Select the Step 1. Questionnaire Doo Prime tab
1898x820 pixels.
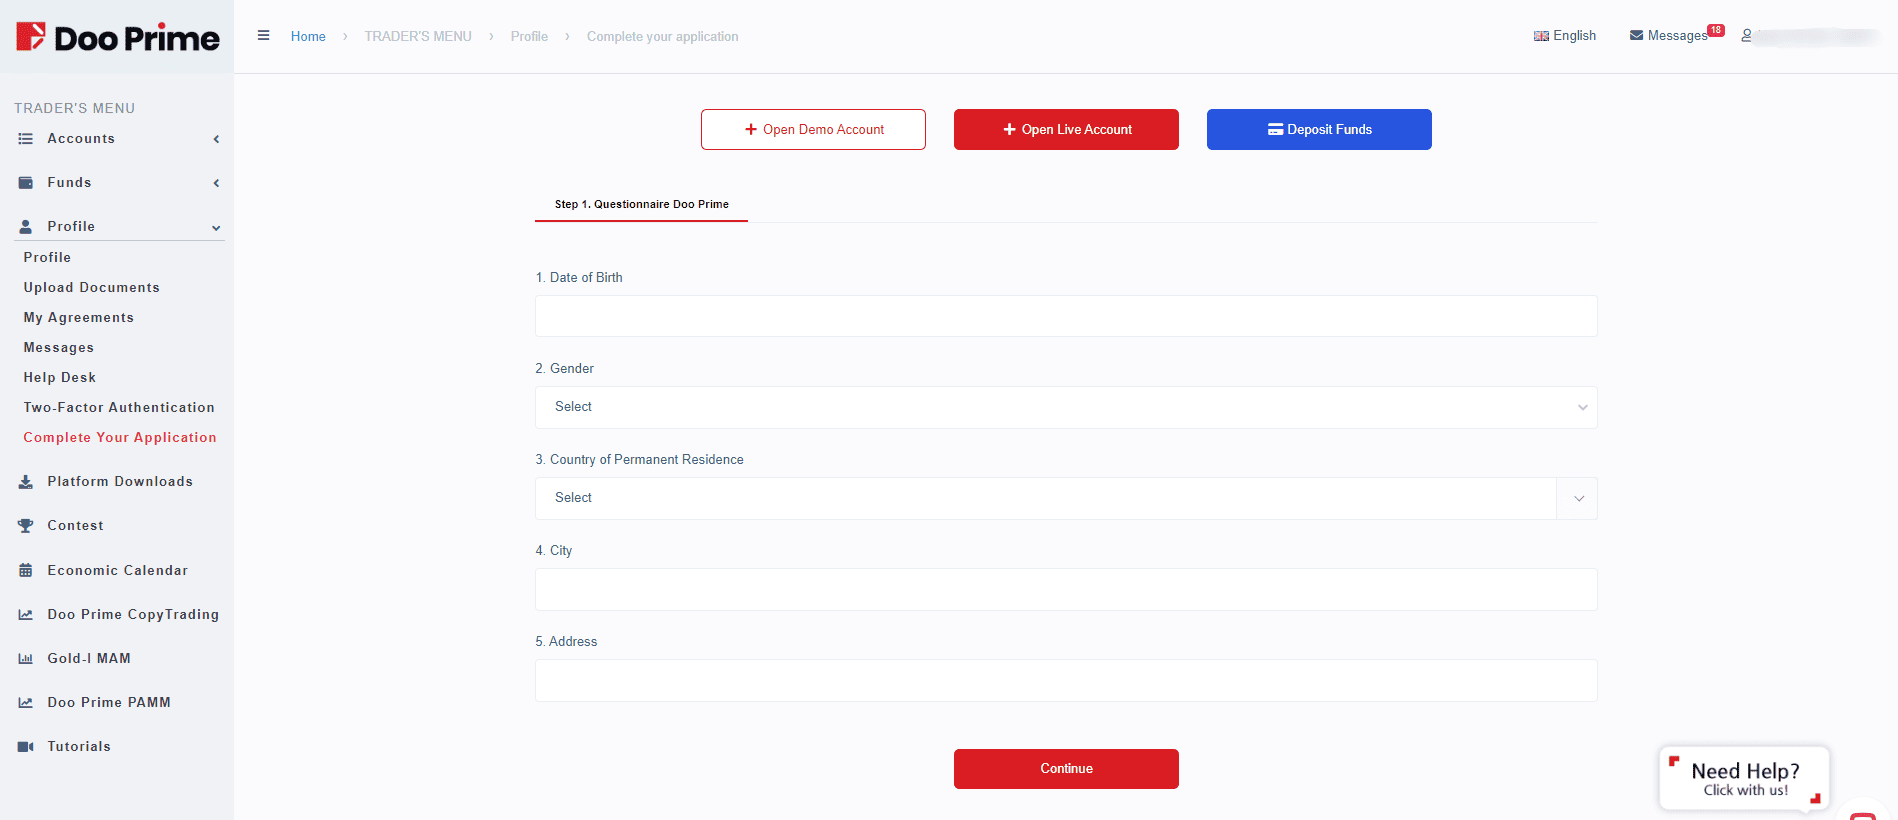(641, 204)
